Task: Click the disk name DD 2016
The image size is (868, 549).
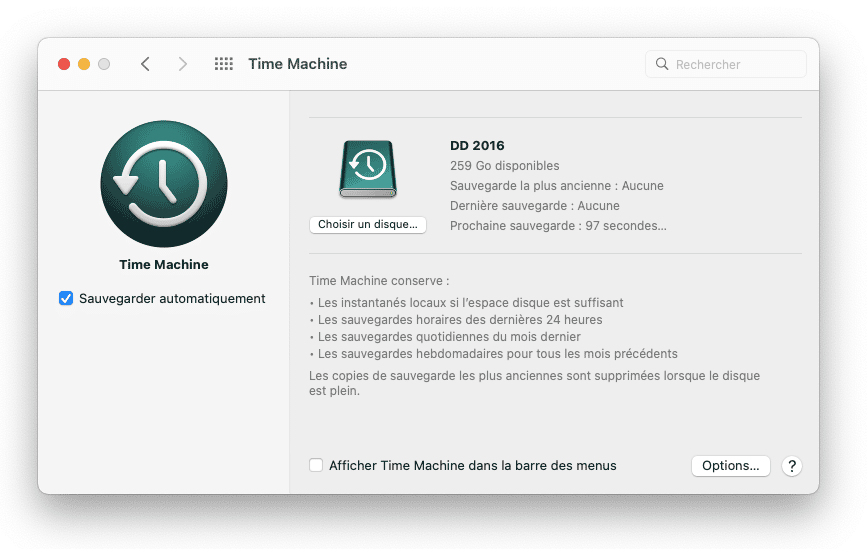Action: pyautogui.click(x=477, y=146)
